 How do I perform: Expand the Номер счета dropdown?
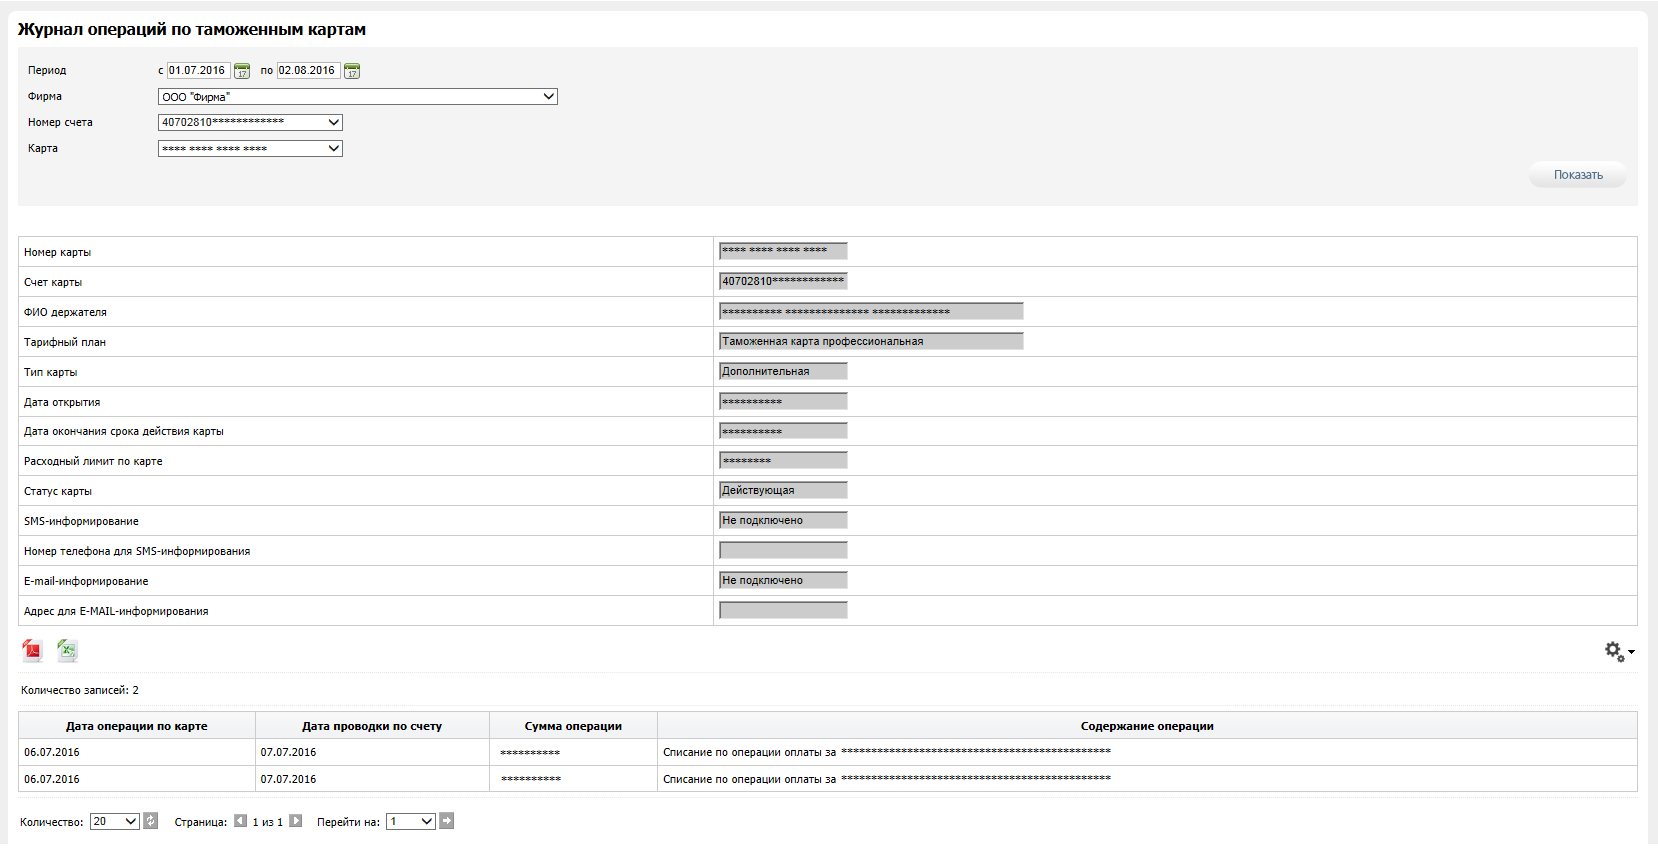pos(250,122)
